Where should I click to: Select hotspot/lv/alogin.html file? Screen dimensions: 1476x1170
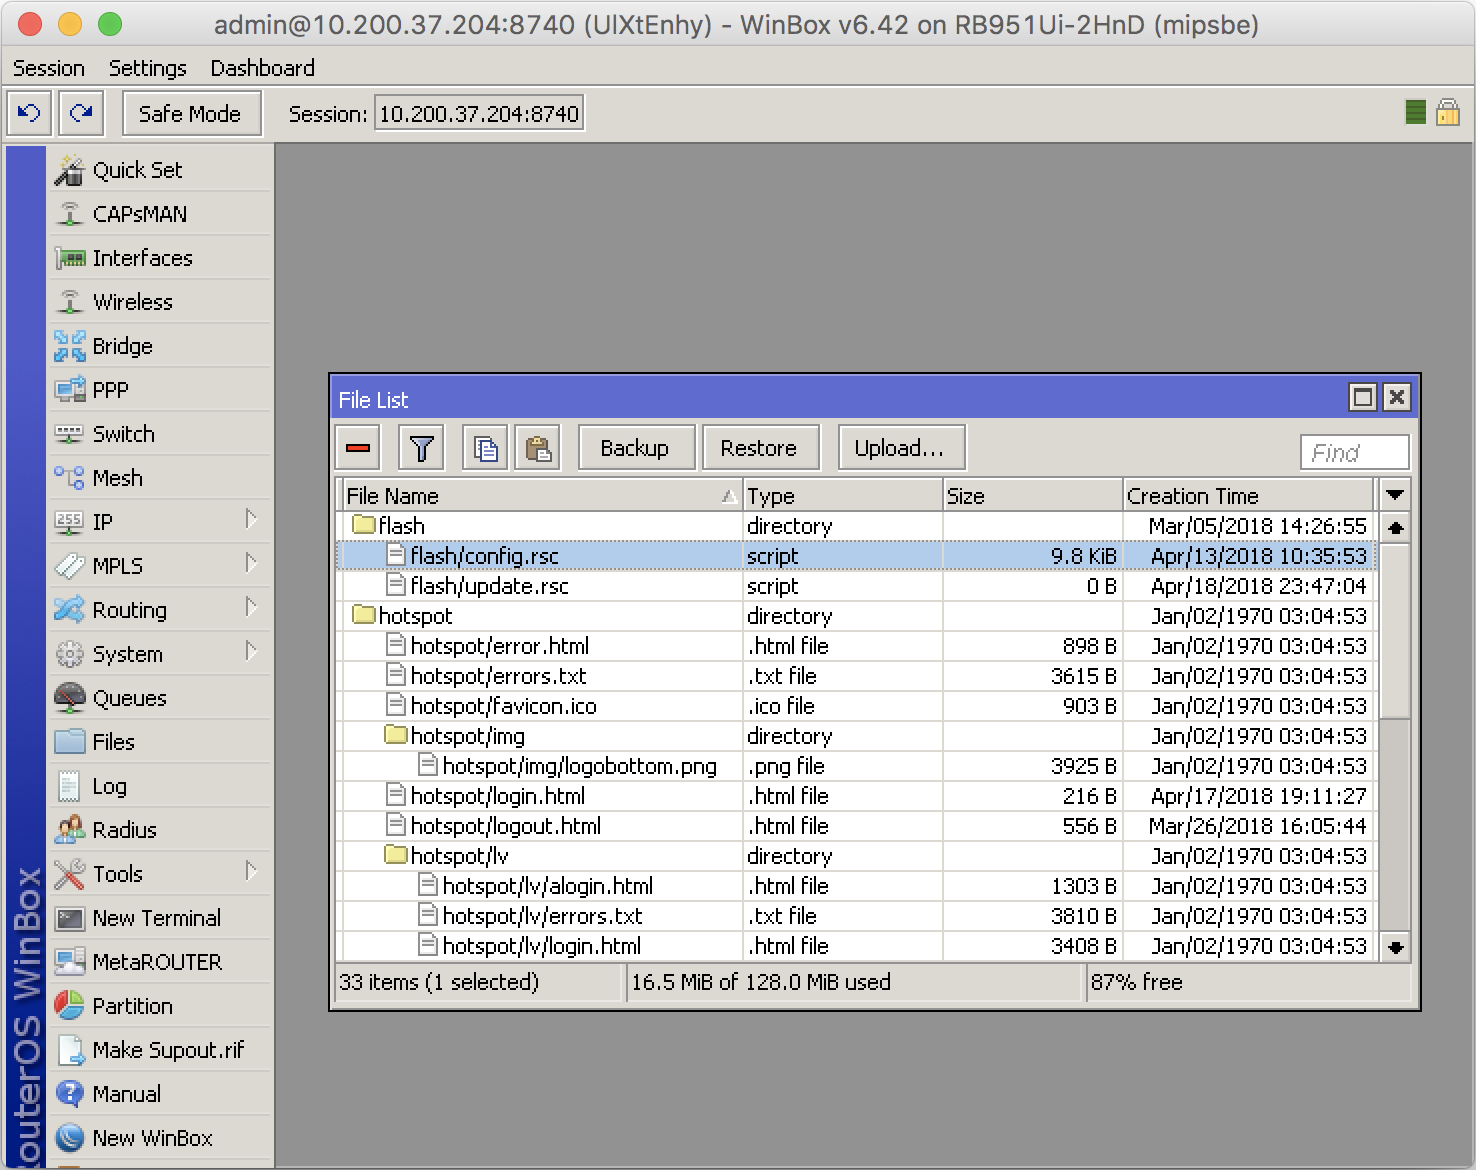click(858, 886)
